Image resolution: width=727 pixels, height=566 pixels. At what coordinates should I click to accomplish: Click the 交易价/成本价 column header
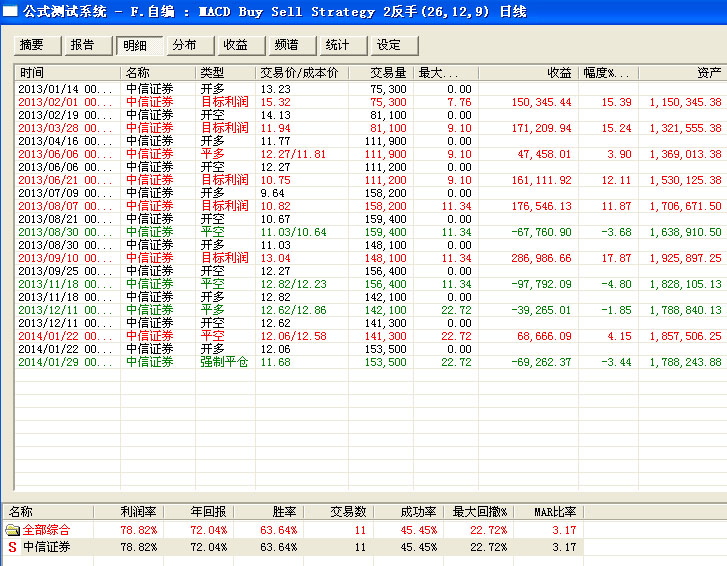coord(302,73)
